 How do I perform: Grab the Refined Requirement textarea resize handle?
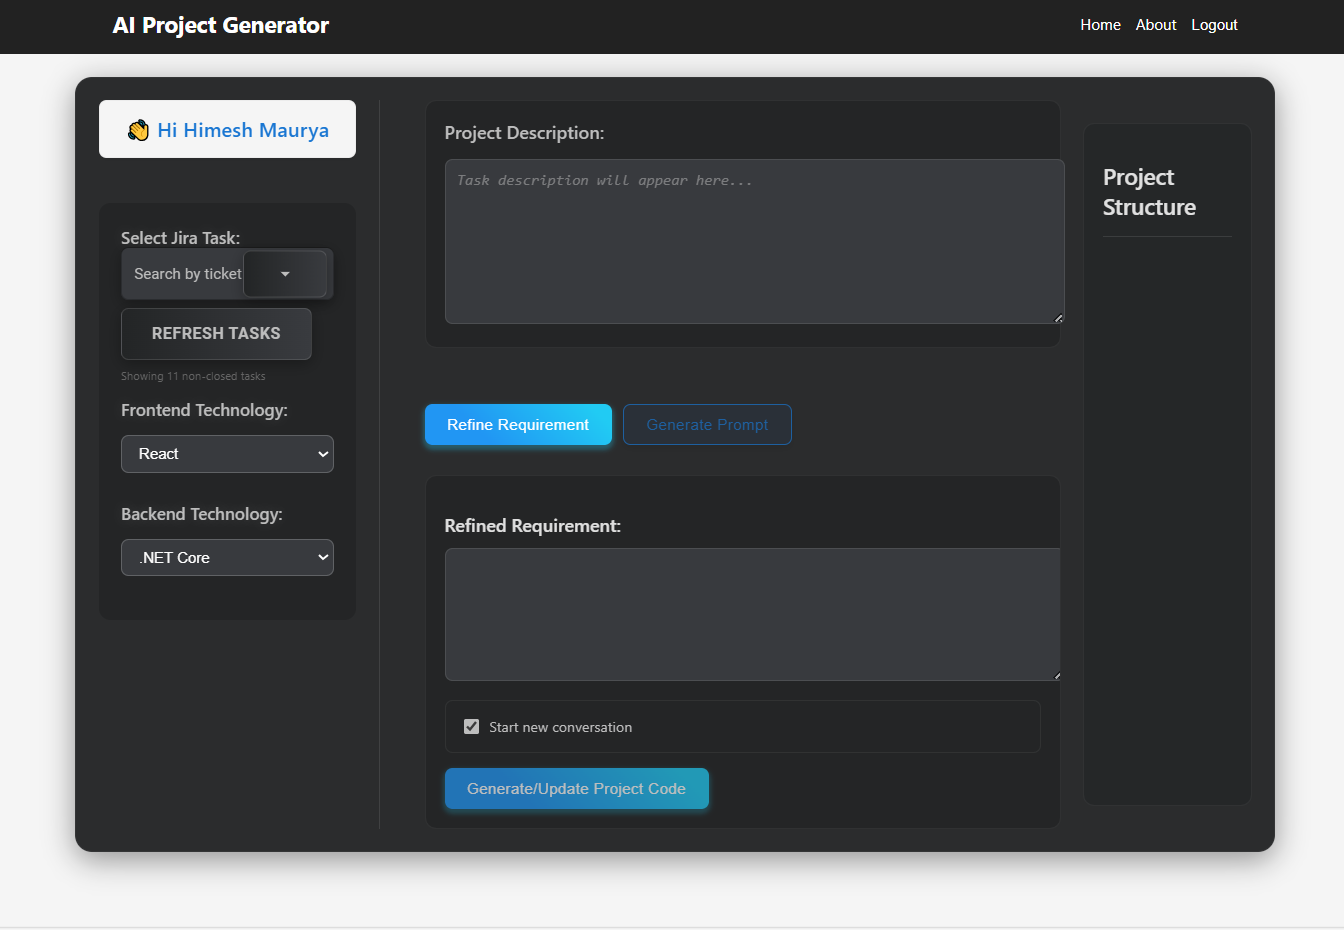[x=1056, y=675]
